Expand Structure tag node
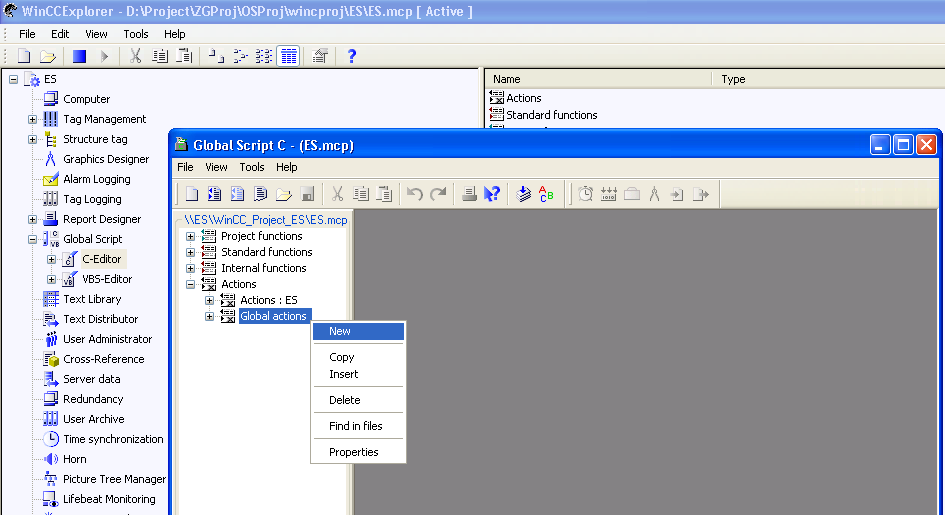 pos(33,139)
